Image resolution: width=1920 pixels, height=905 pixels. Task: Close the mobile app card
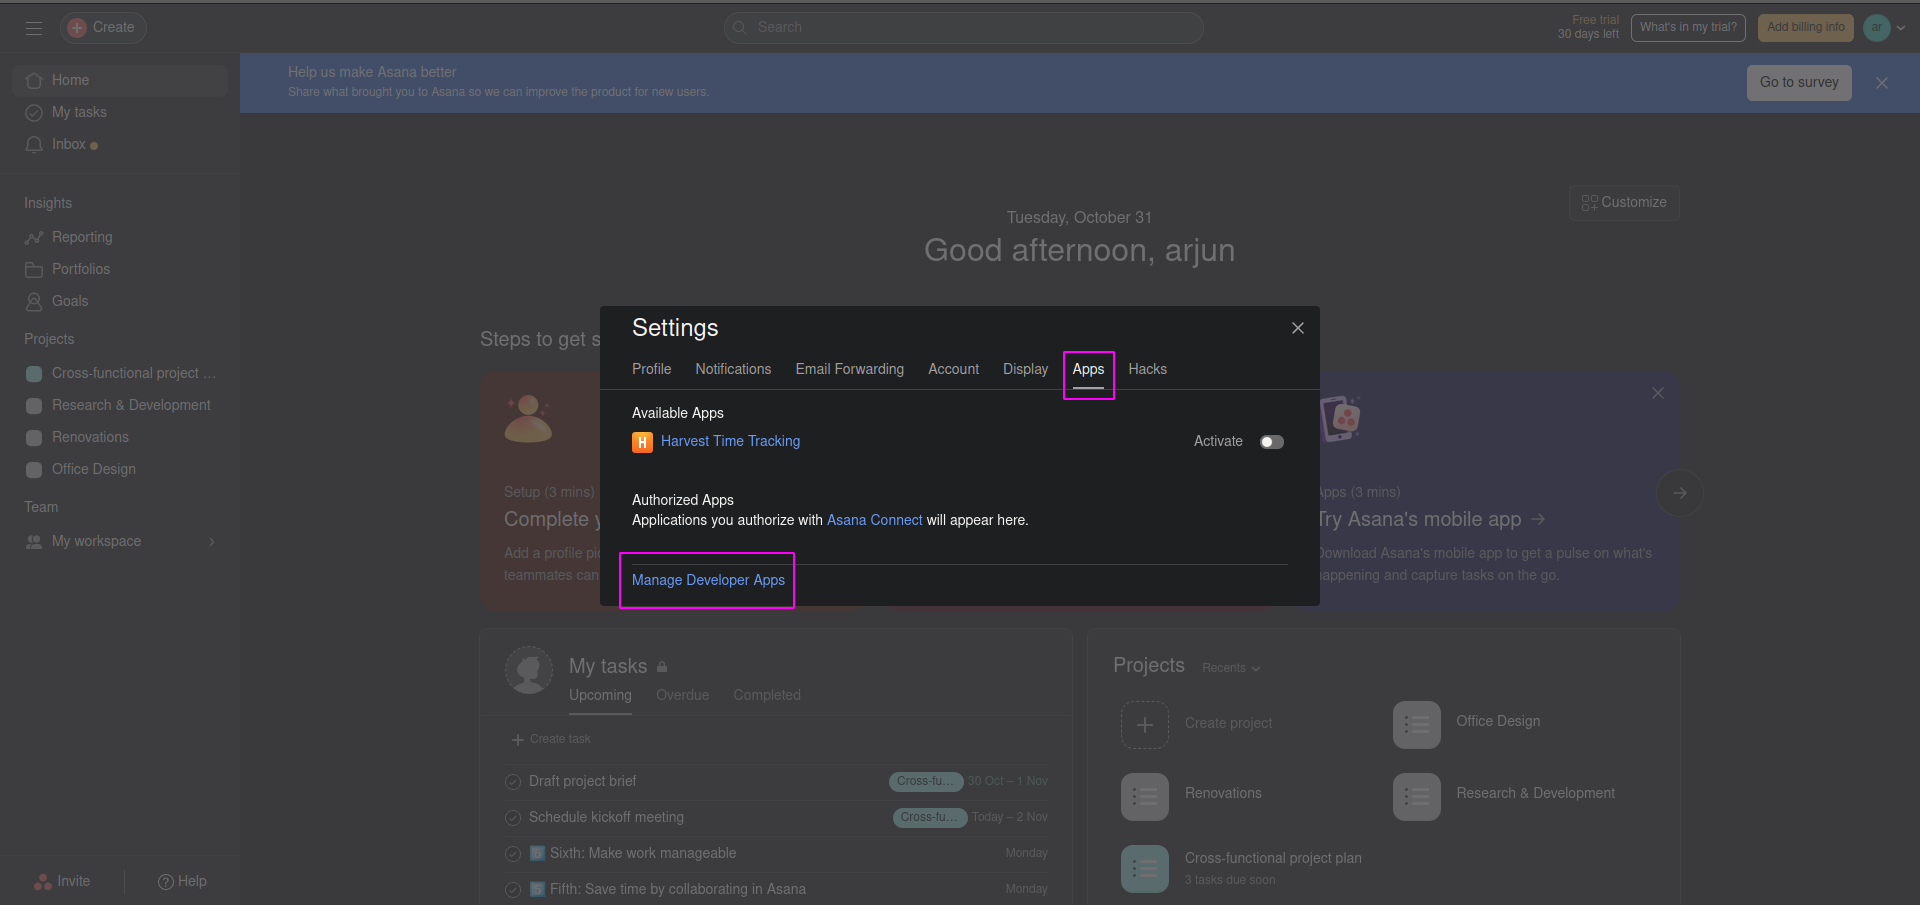[1658, 393]
